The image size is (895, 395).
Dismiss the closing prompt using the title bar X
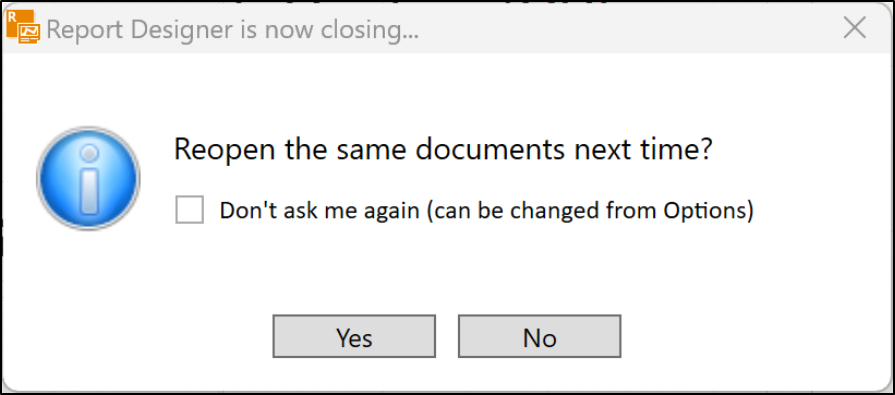(x=854, y=28)
